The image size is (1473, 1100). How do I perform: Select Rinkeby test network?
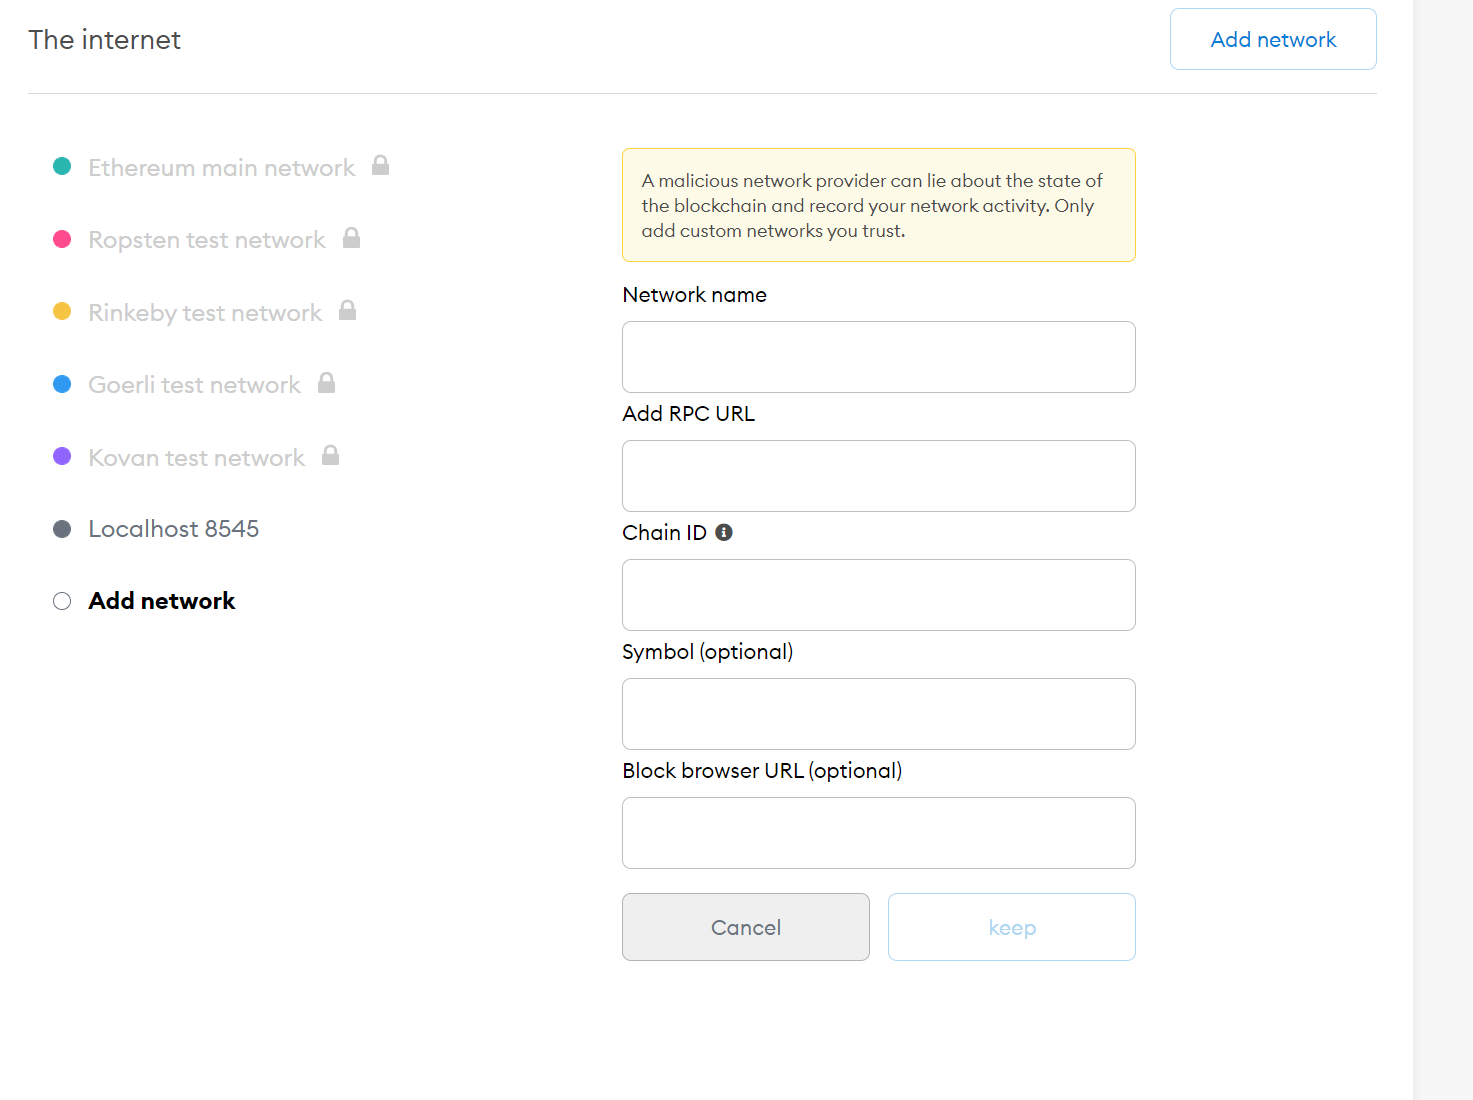click(x=205, y=313)
